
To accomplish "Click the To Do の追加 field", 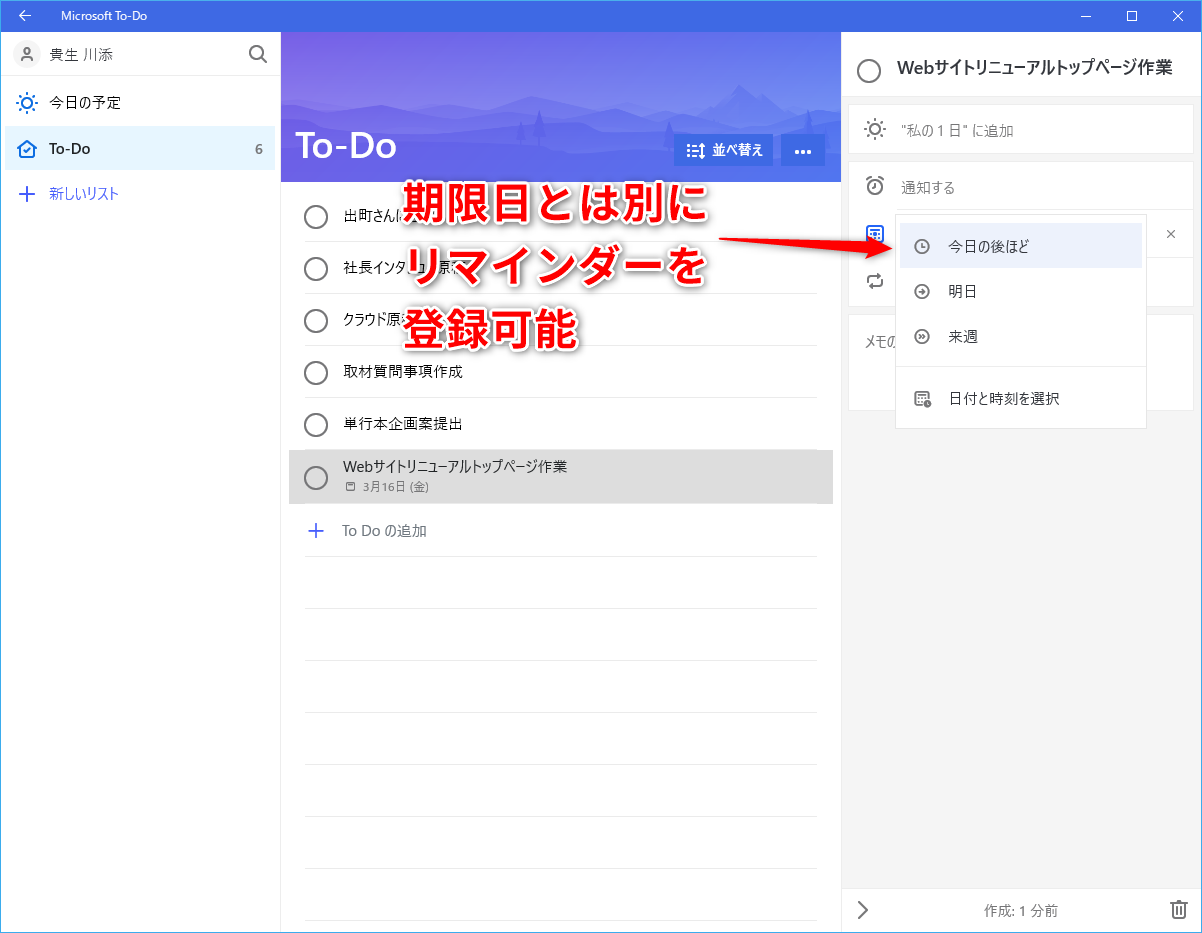I will click(561, 531).
